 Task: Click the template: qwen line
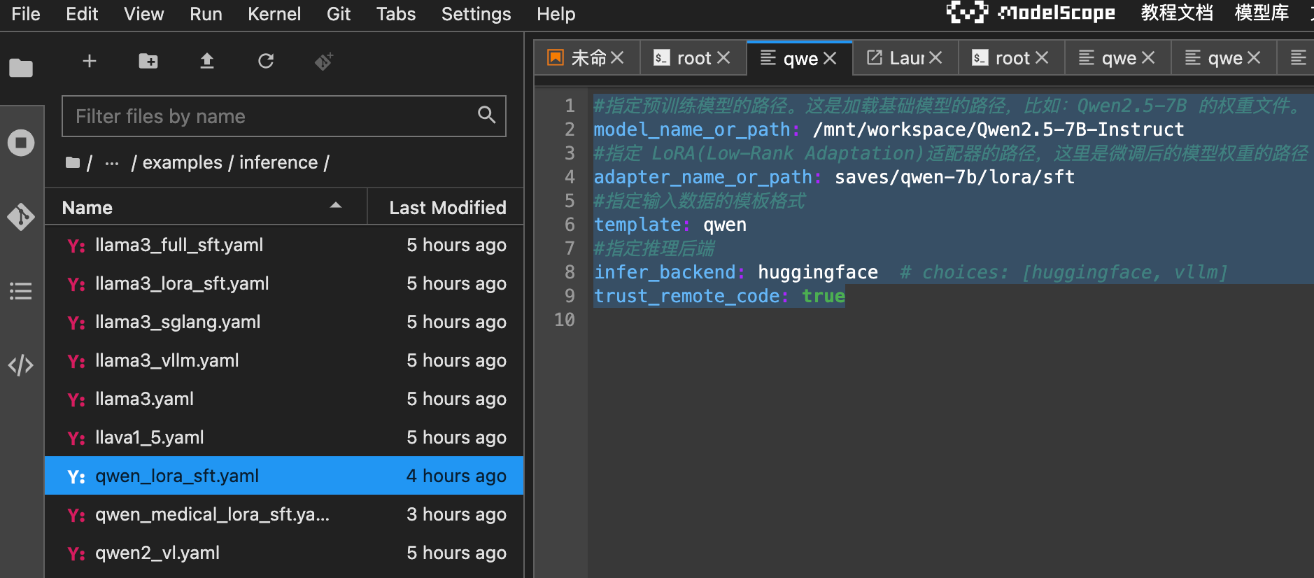click(x=670, y=225)
